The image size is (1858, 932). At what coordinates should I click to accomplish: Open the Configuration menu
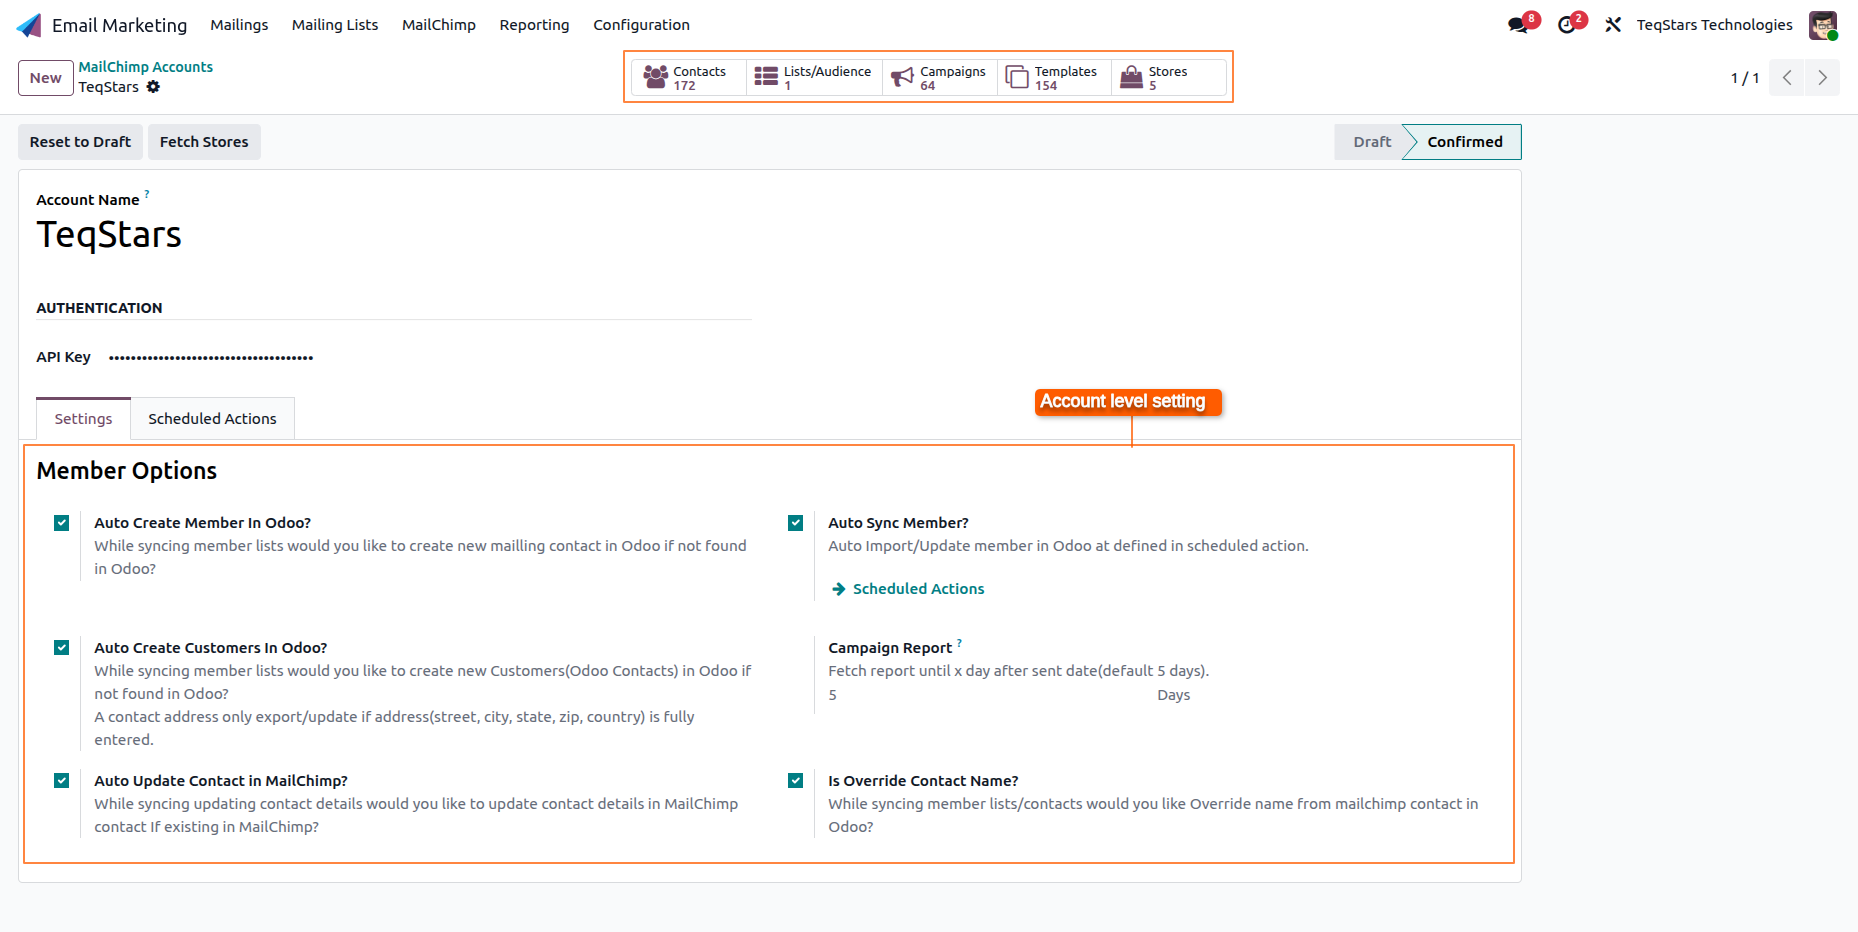641,25
